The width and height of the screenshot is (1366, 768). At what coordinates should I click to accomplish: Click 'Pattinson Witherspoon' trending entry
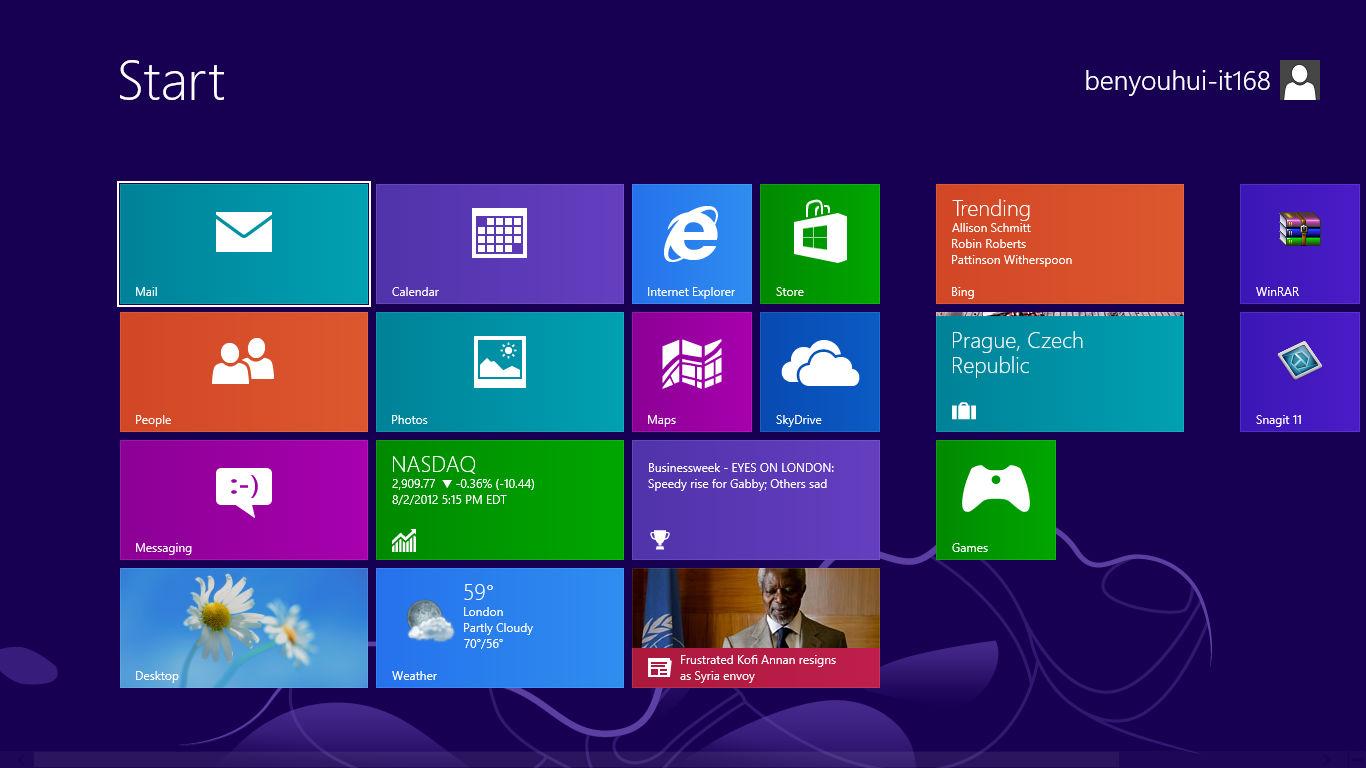pyautogui.click(x=1012, y=260)
